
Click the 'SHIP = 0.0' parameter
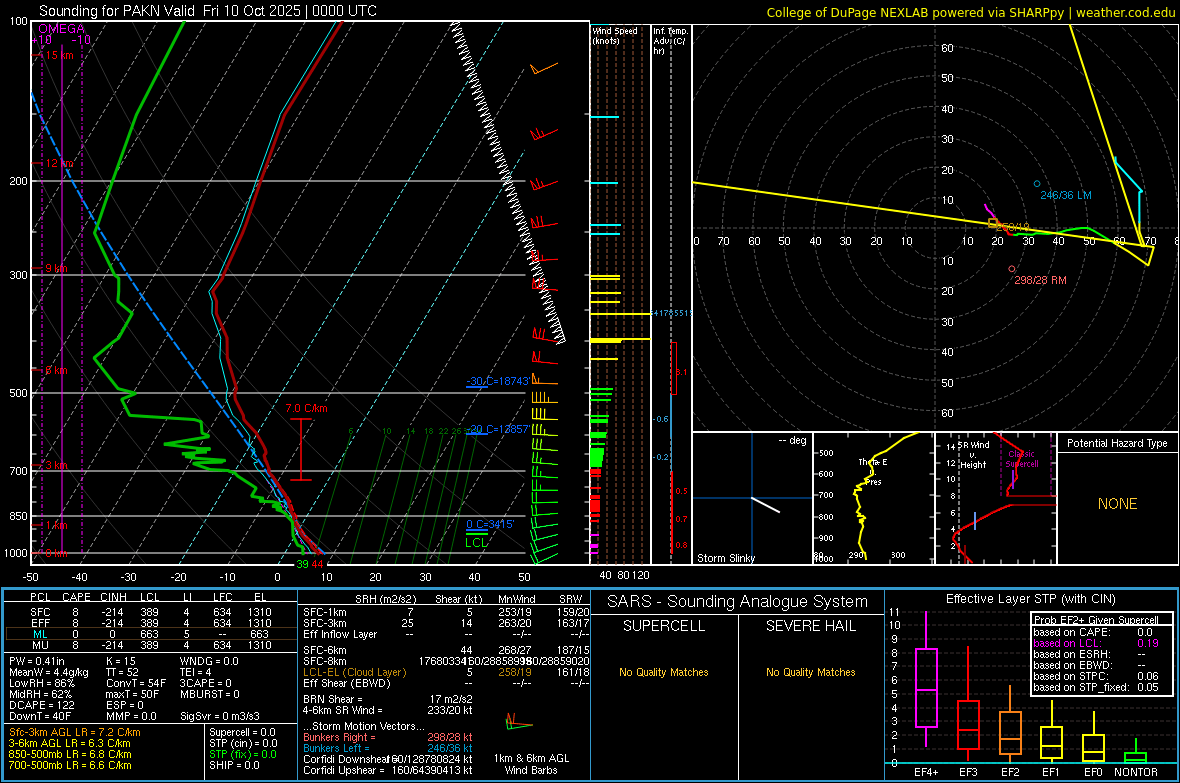point(234,765)
